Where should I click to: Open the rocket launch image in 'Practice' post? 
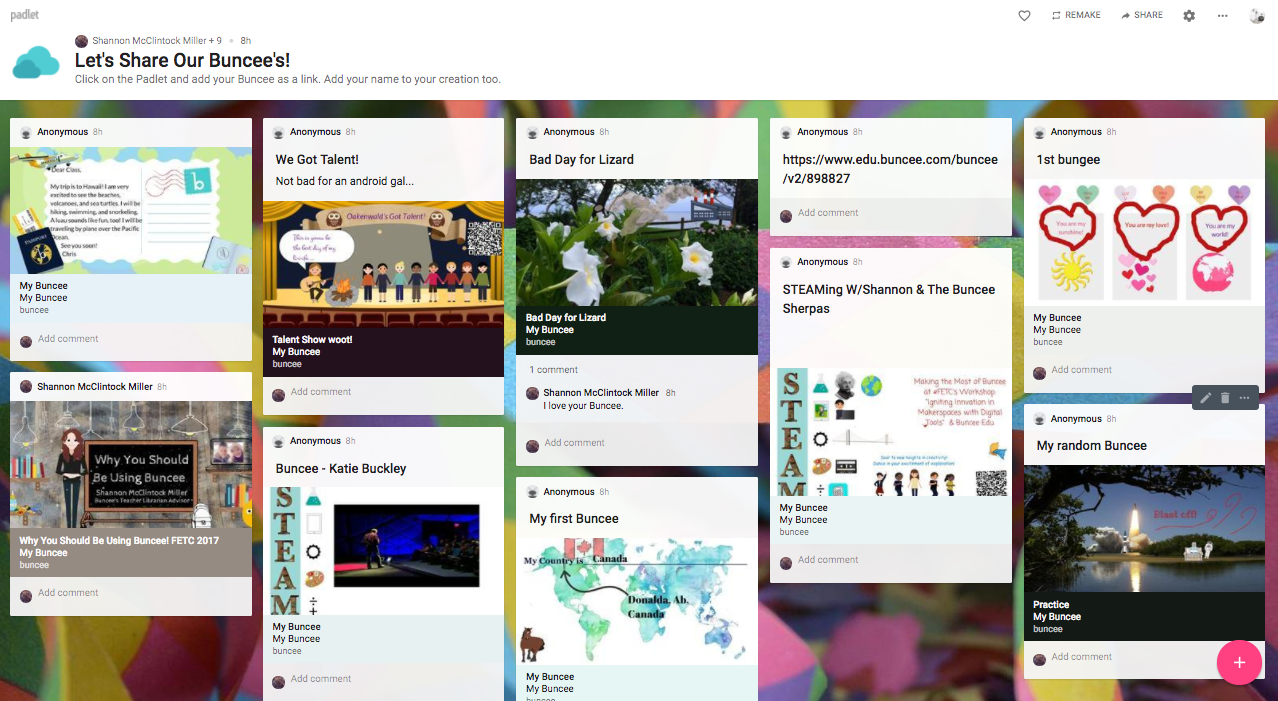click(1144, 528)
